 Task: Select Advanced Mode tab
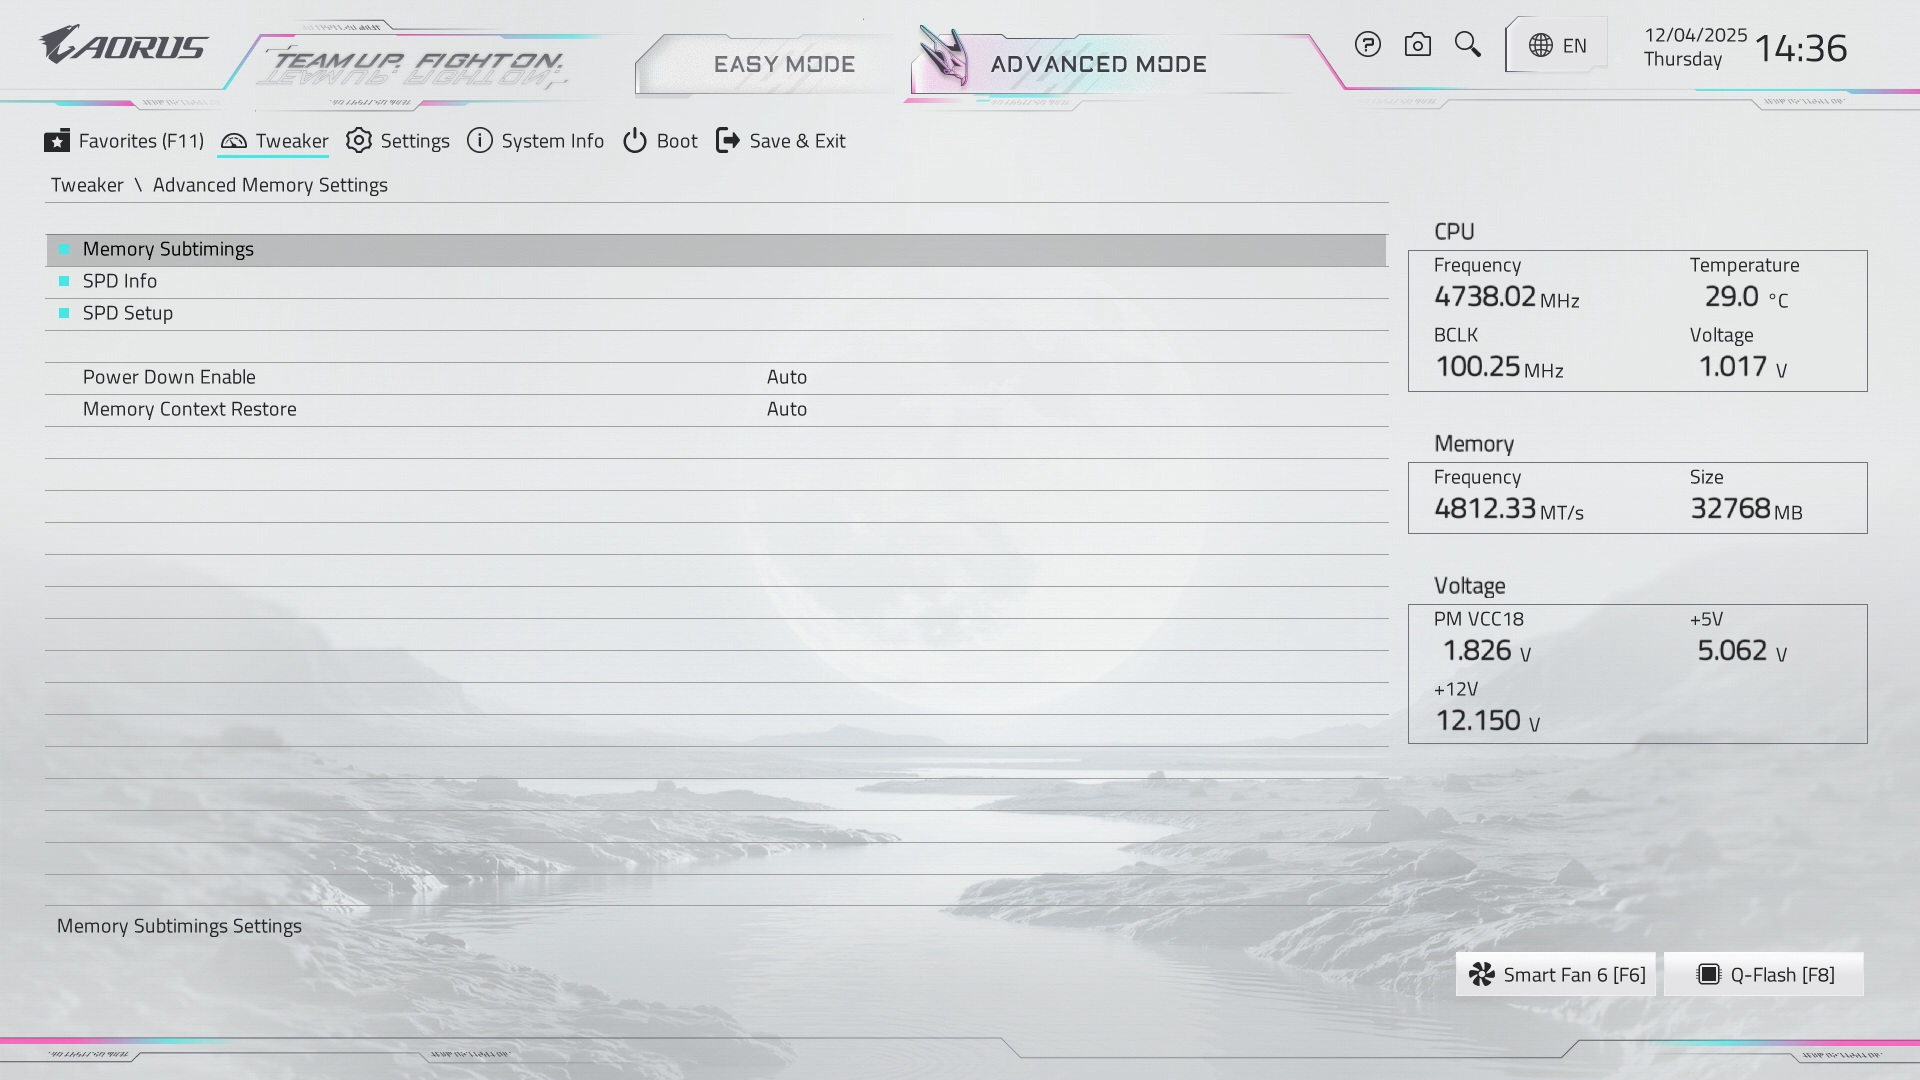tap(1098, 65)
